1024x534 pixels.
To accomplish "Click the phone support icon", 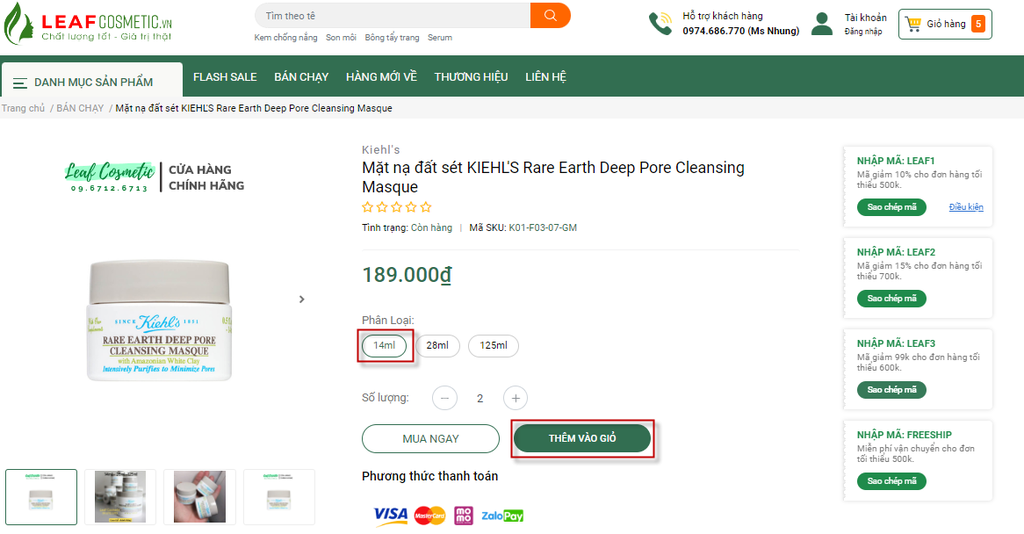I will click(660, 24).
